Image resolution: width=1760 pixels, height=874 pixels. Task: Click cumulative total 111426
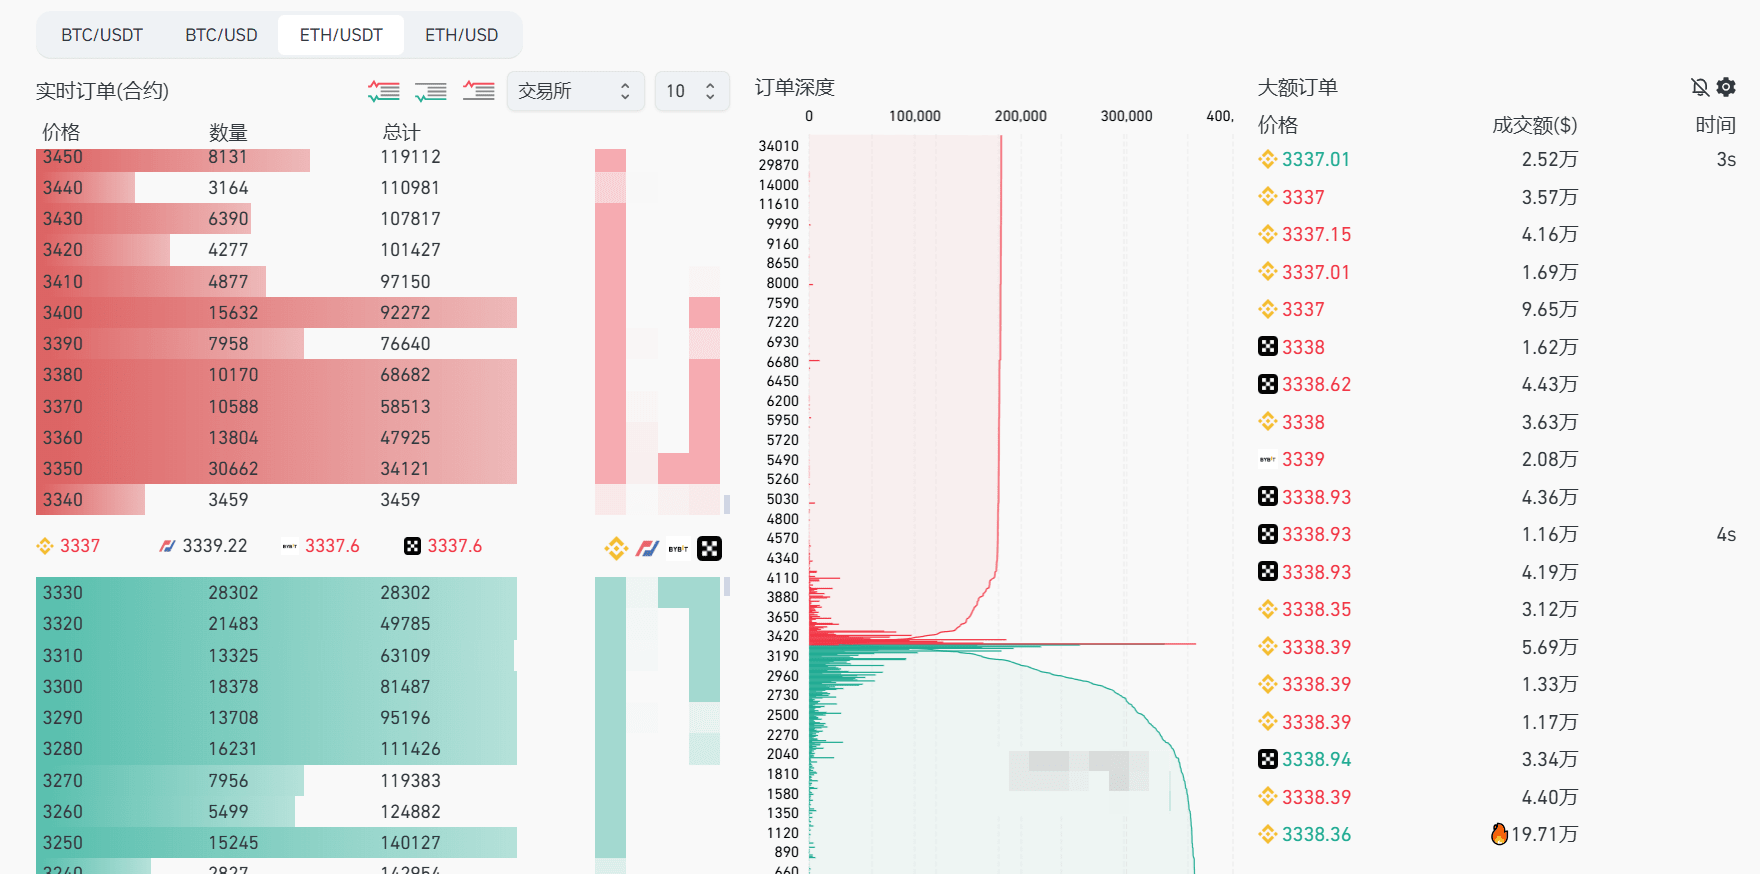[410, 749]
